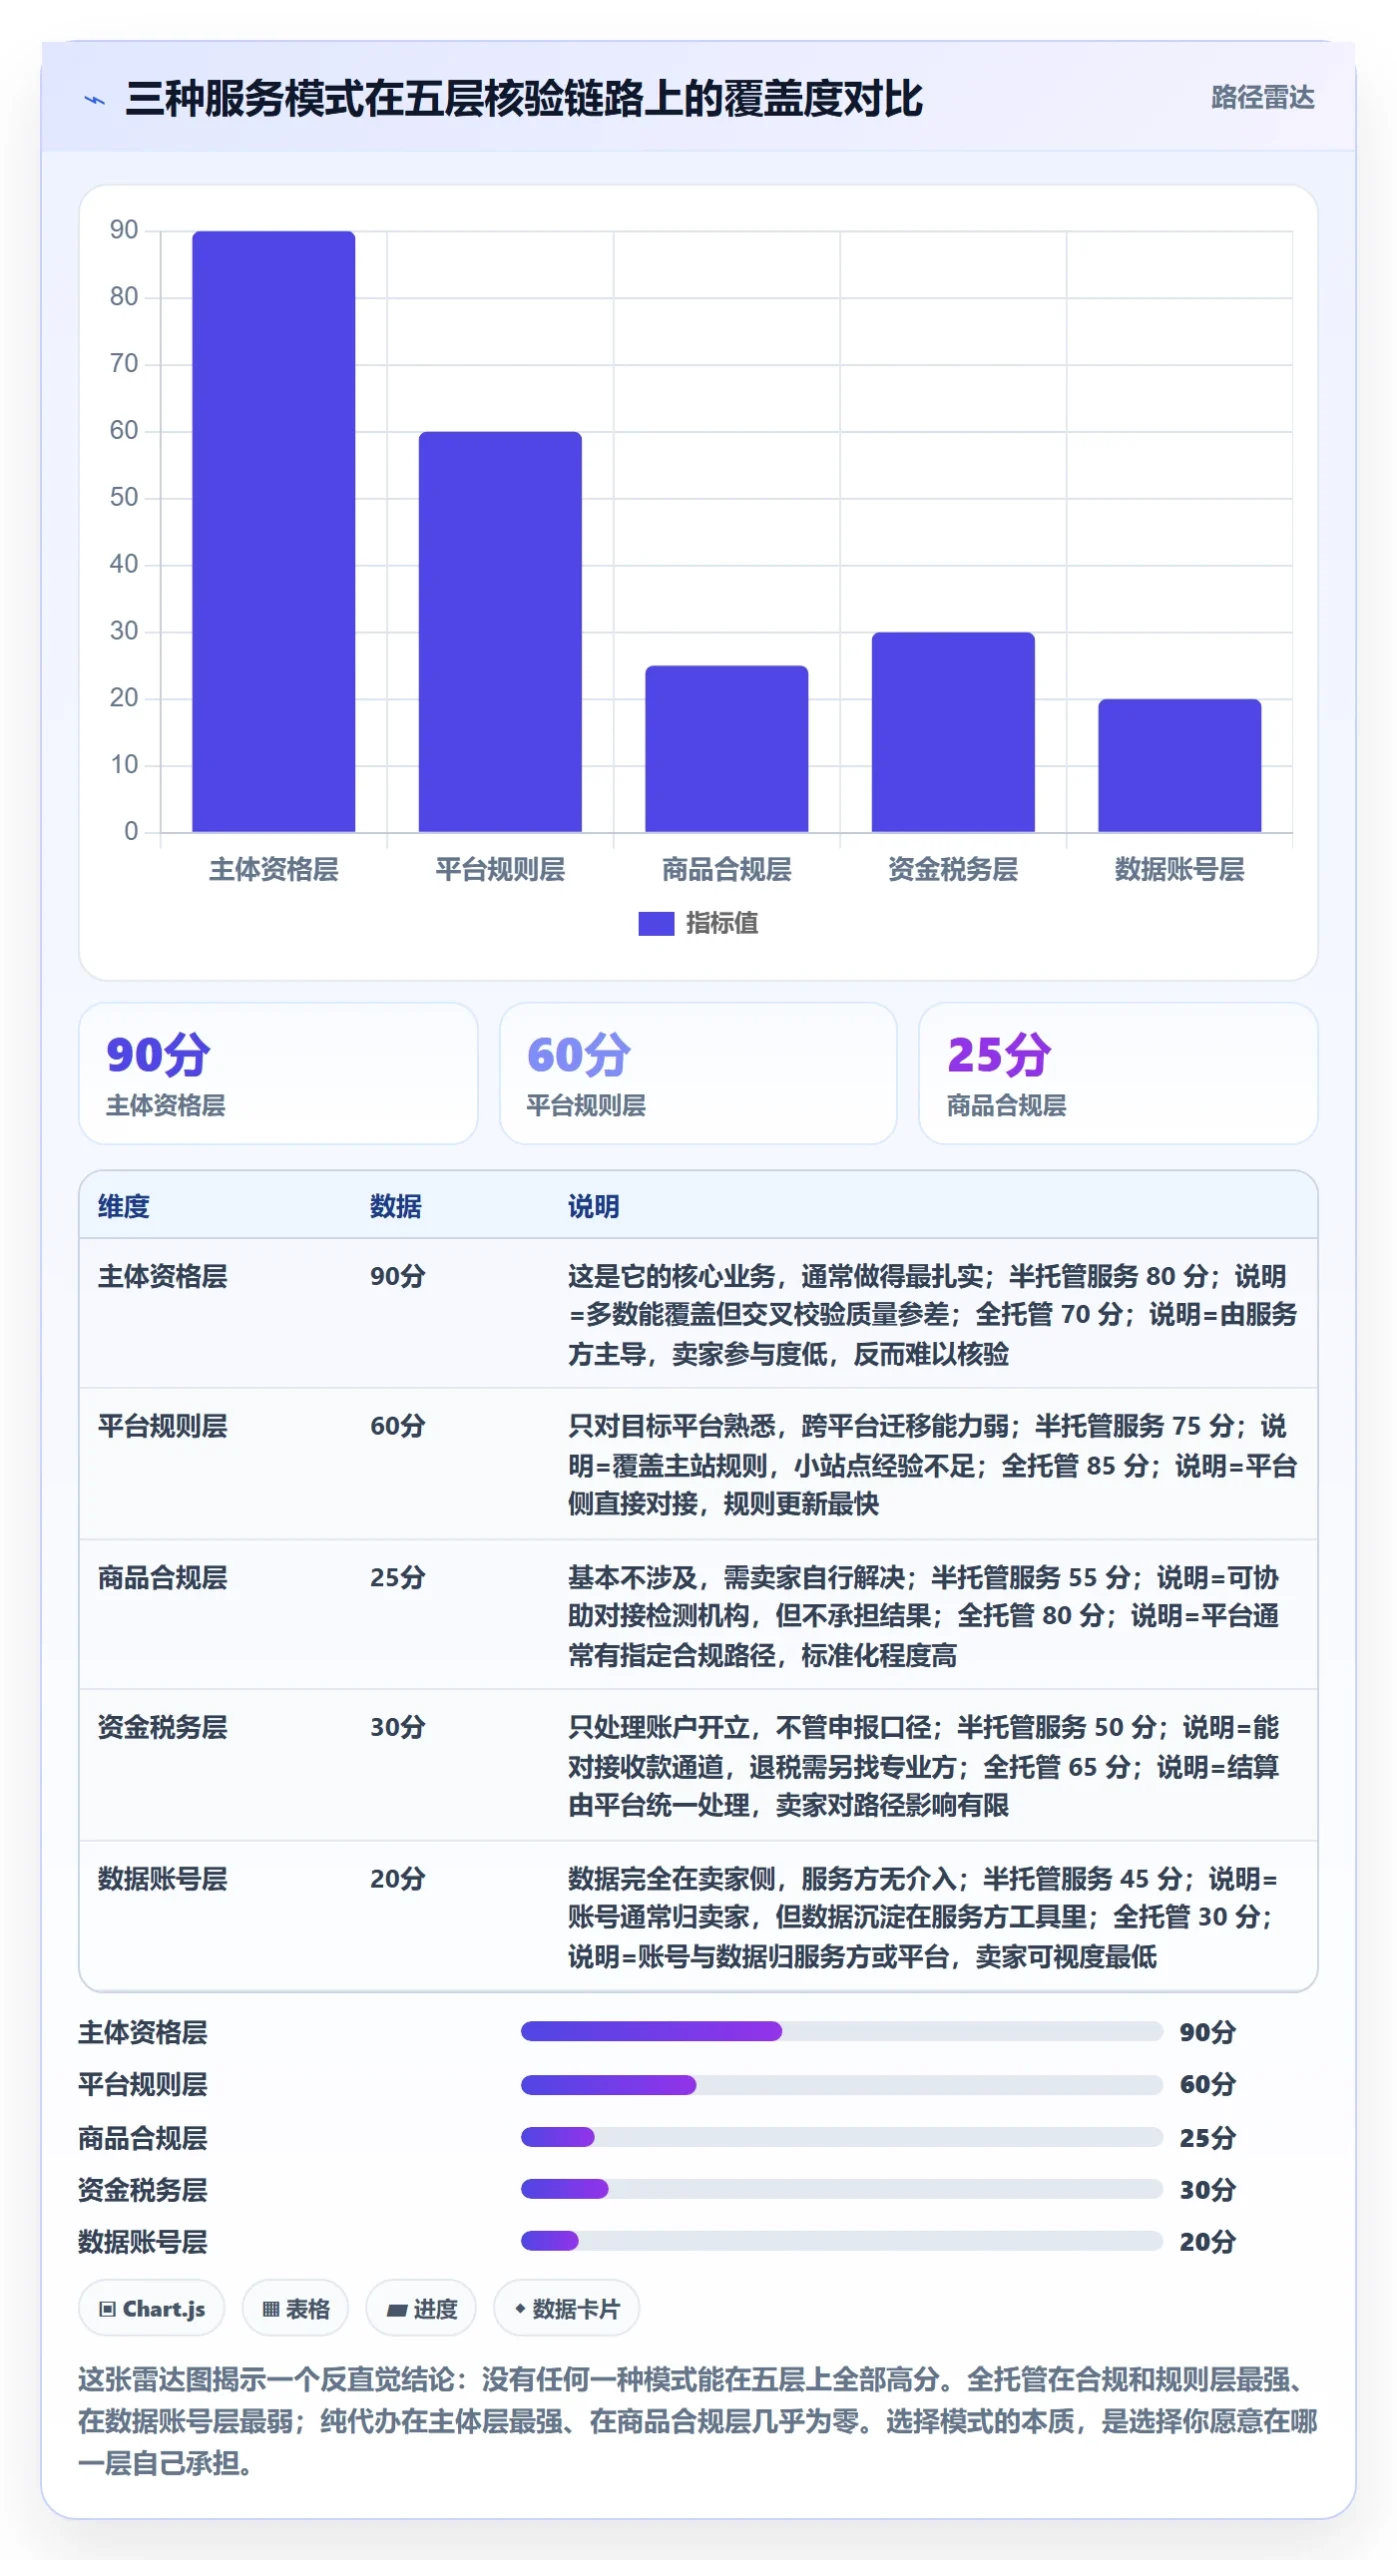Click the 数据账号层 progress bar

click(x=841, y=2241)
